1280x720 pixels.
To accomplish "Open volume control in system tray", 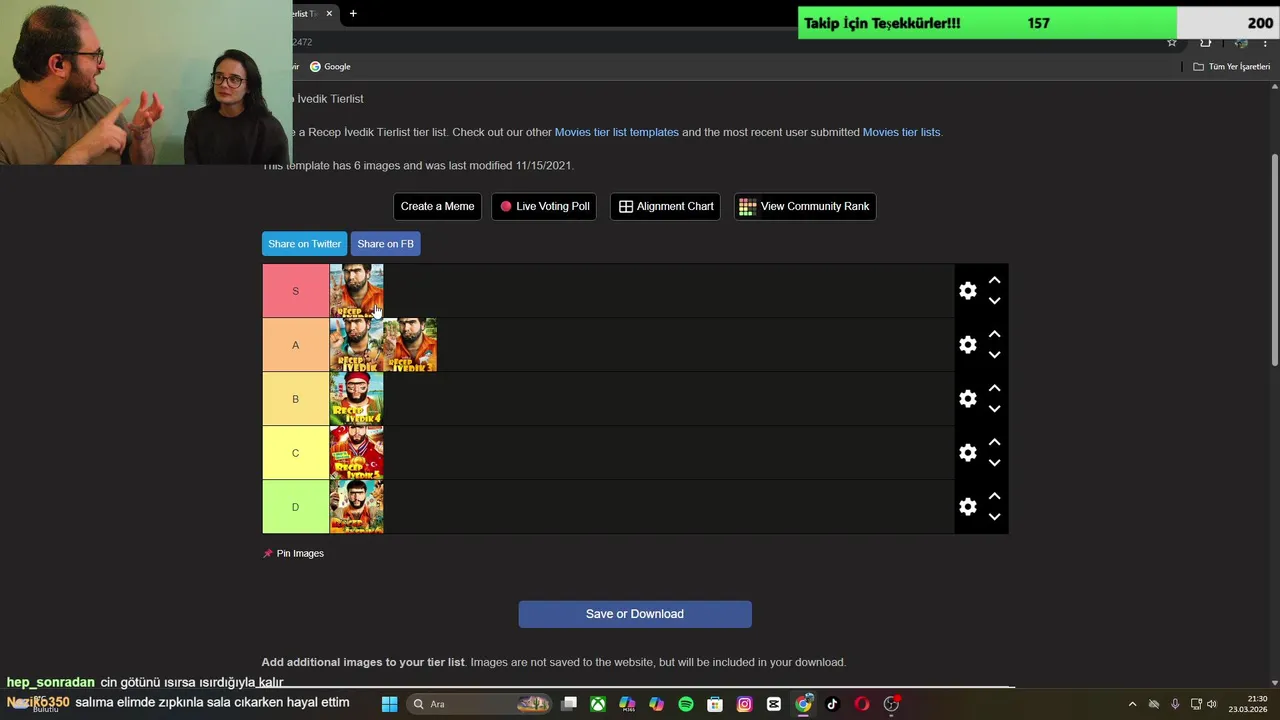I will (1212, 704).
